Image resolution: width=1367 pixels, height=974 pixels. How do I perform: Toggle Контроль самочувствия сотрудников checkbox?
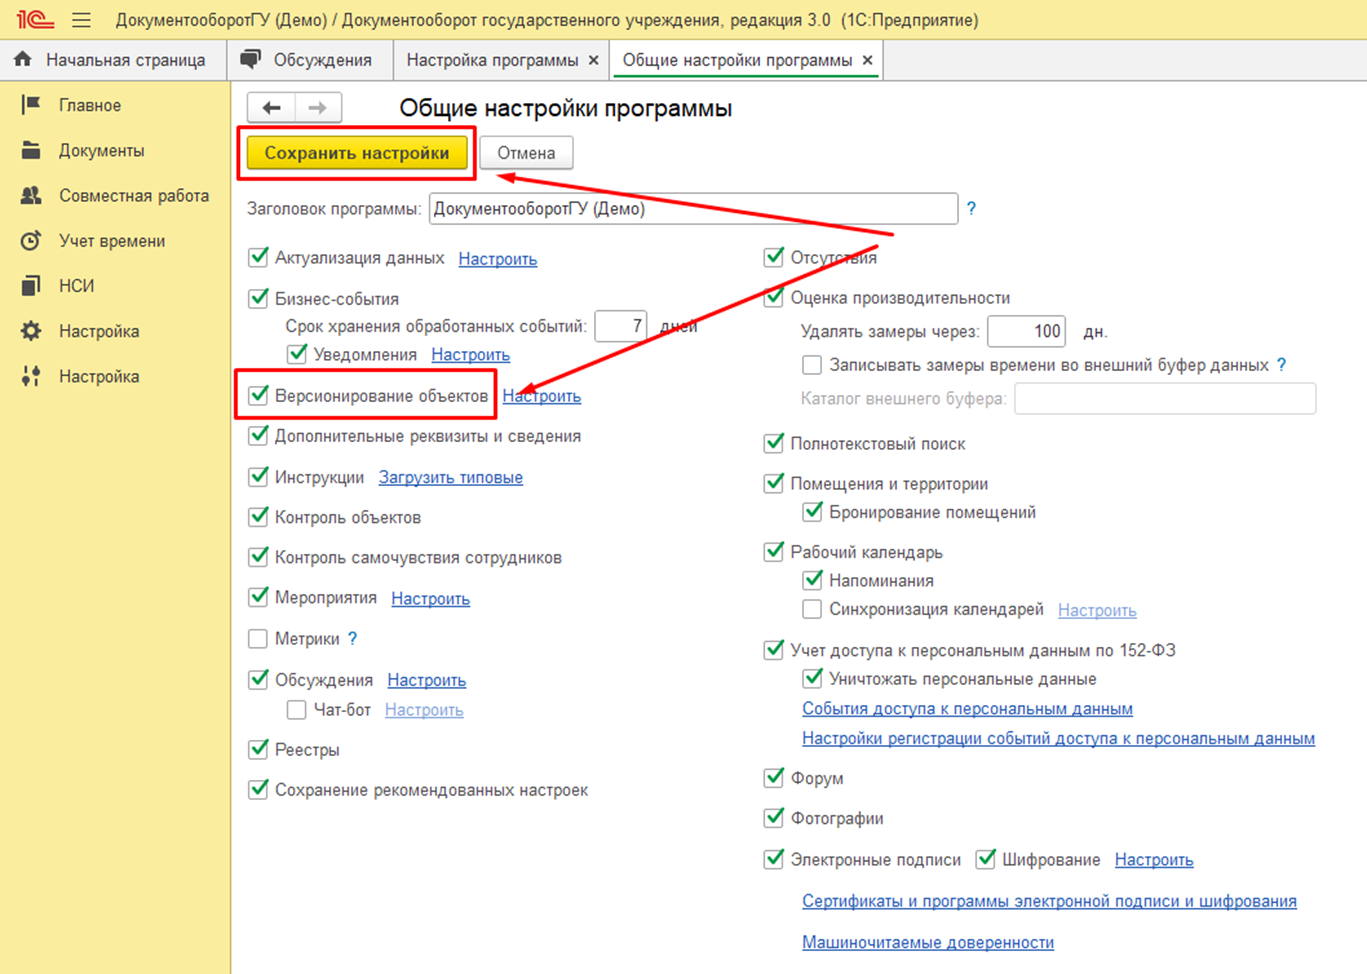[258, 557]
